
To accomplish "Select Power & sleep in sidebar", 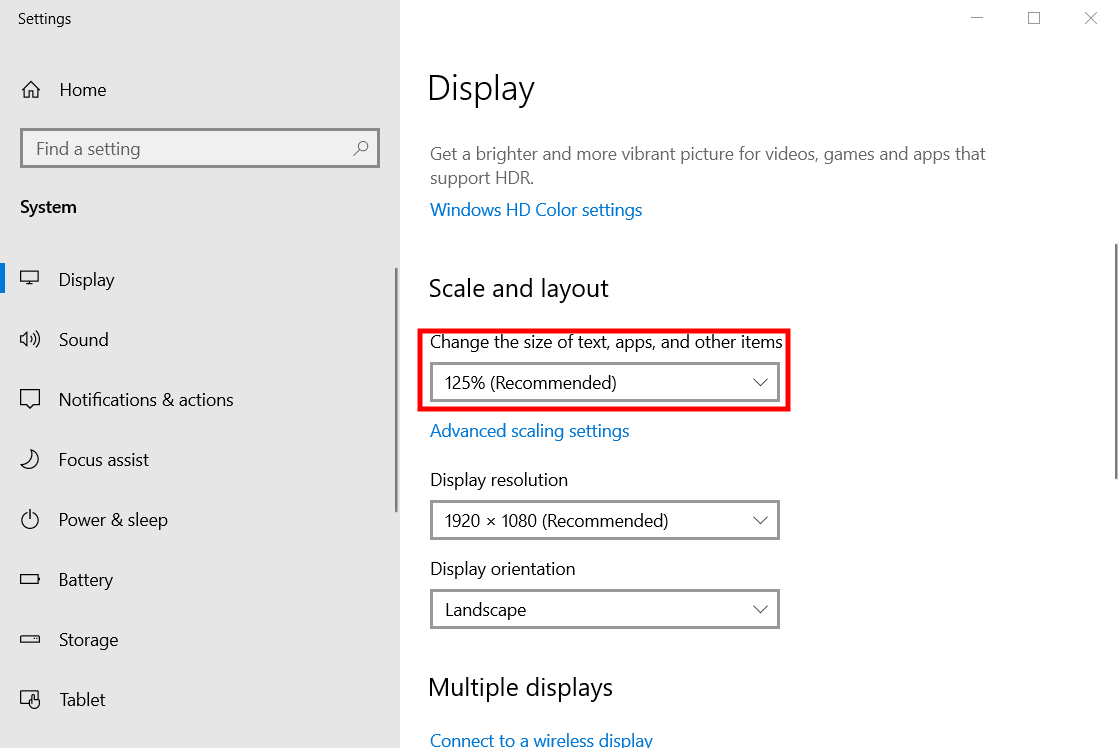I will coord(113,520).
